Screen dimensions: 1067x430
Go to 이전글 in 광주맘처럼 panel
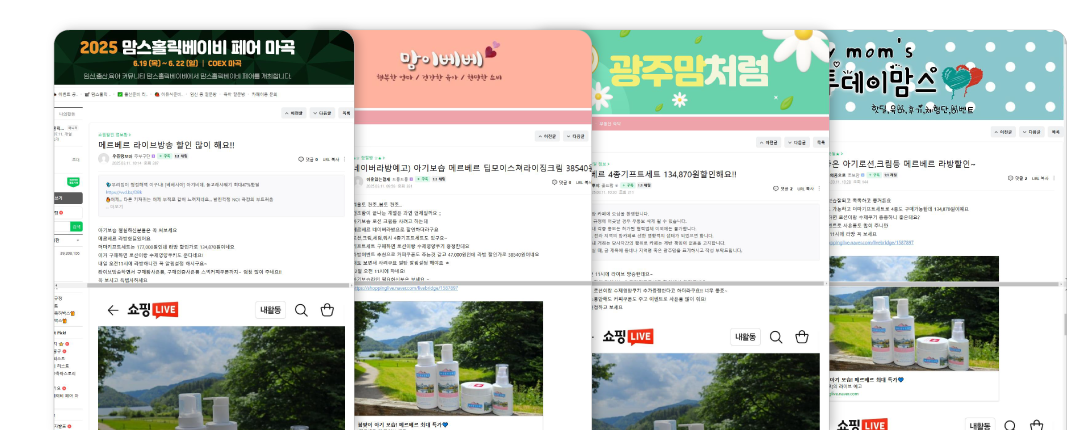click(768, 142)
